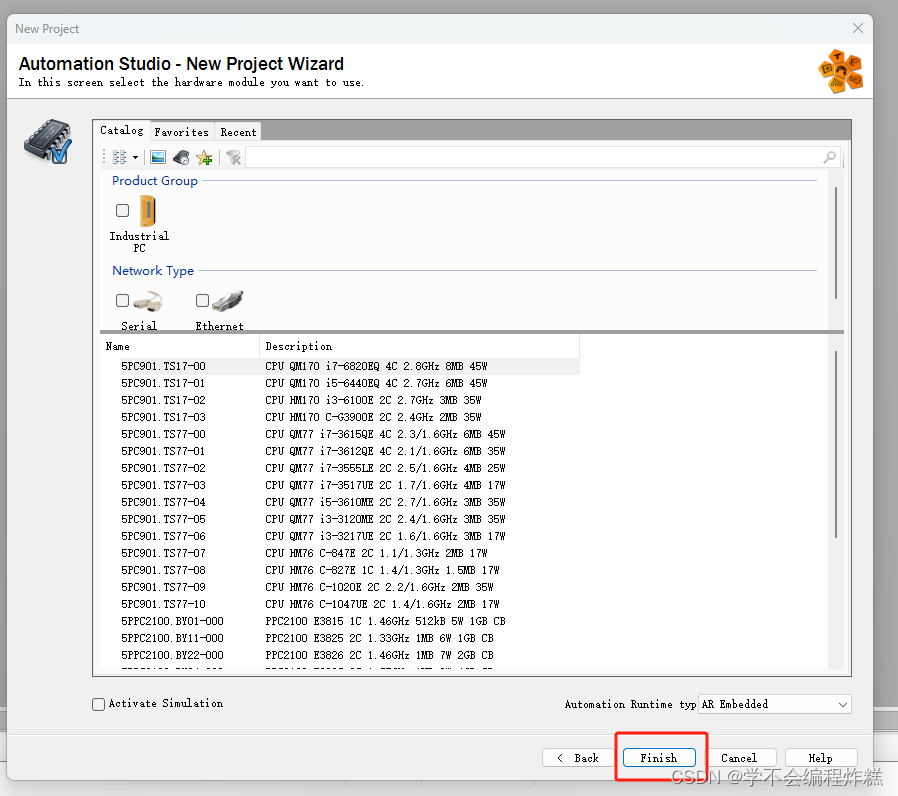Image resolution: width=898 pixels, height=796 pixels.
Task: Click the tree view mode icon in catalog toolbar
Action: pyautogui.click(x=119, y=157)
